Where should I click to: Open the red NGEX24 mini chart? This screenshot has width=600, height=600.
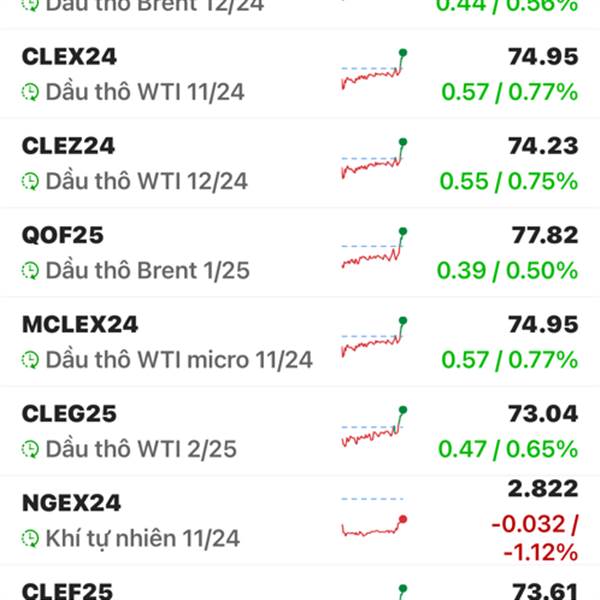[374, 517]
